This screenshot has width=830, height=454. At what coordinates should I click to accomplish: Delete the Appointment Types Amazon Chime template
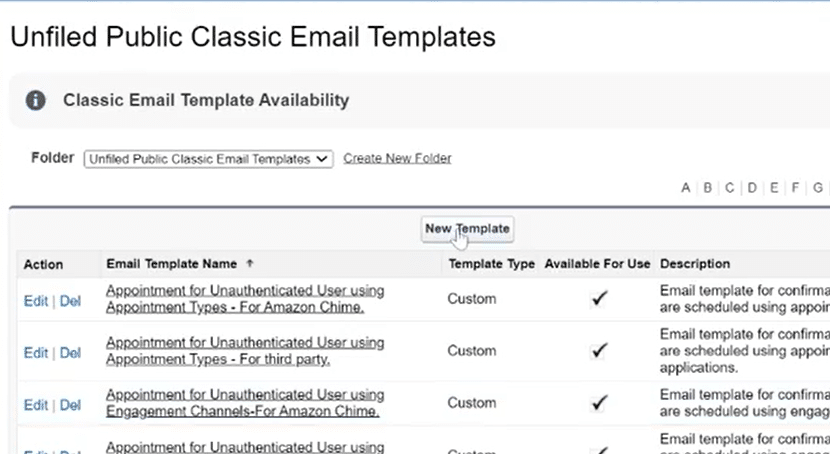[x=70, y=300]
